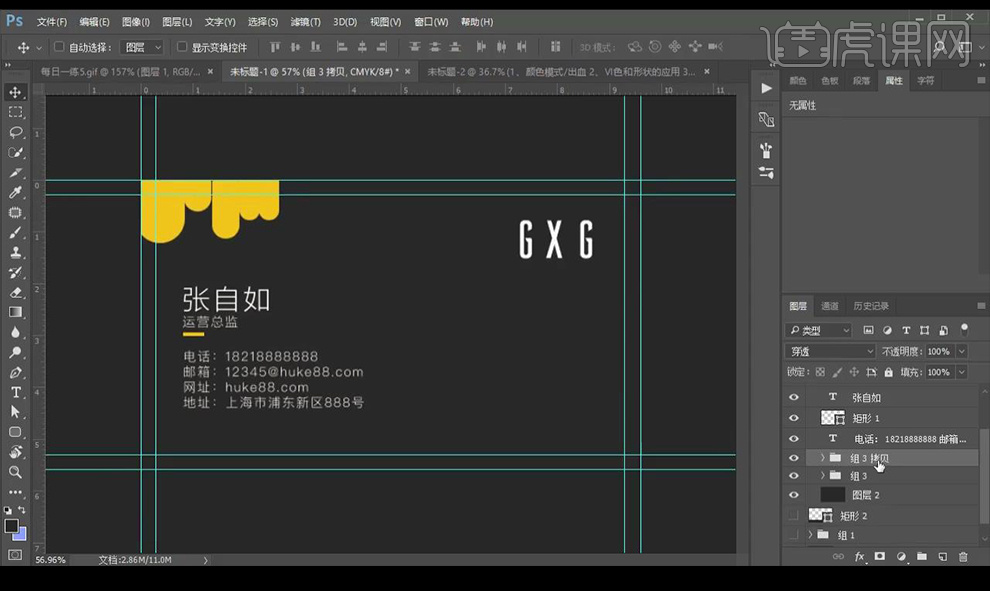This screenshot has width=990, height=591.
Task: Click the Actions play panel icon
Action: pyautogui.click(x=766, y=88)
